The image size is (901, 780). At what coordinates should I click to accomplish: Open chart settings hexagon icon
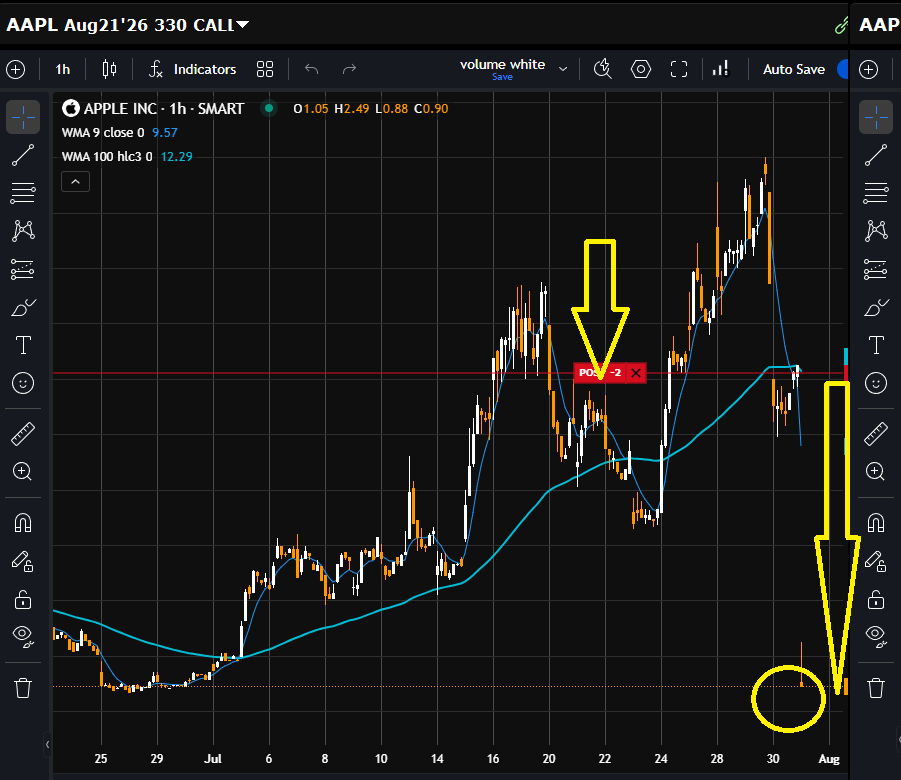[x=641, y=70]
